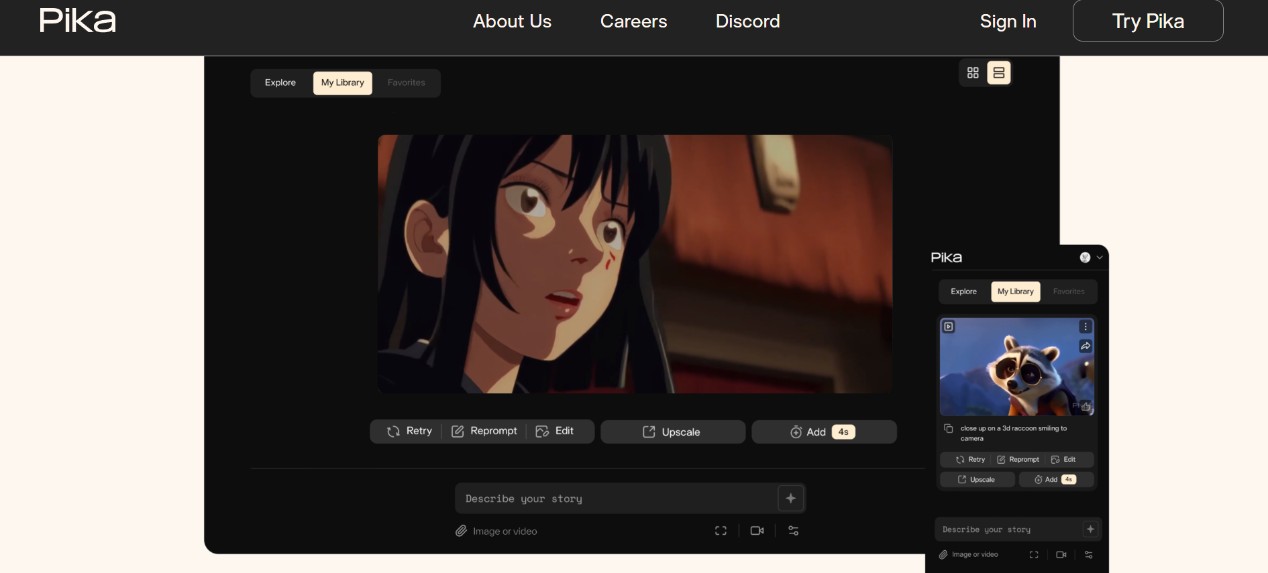Click the Sign In link

click(x=1007, y=21)
